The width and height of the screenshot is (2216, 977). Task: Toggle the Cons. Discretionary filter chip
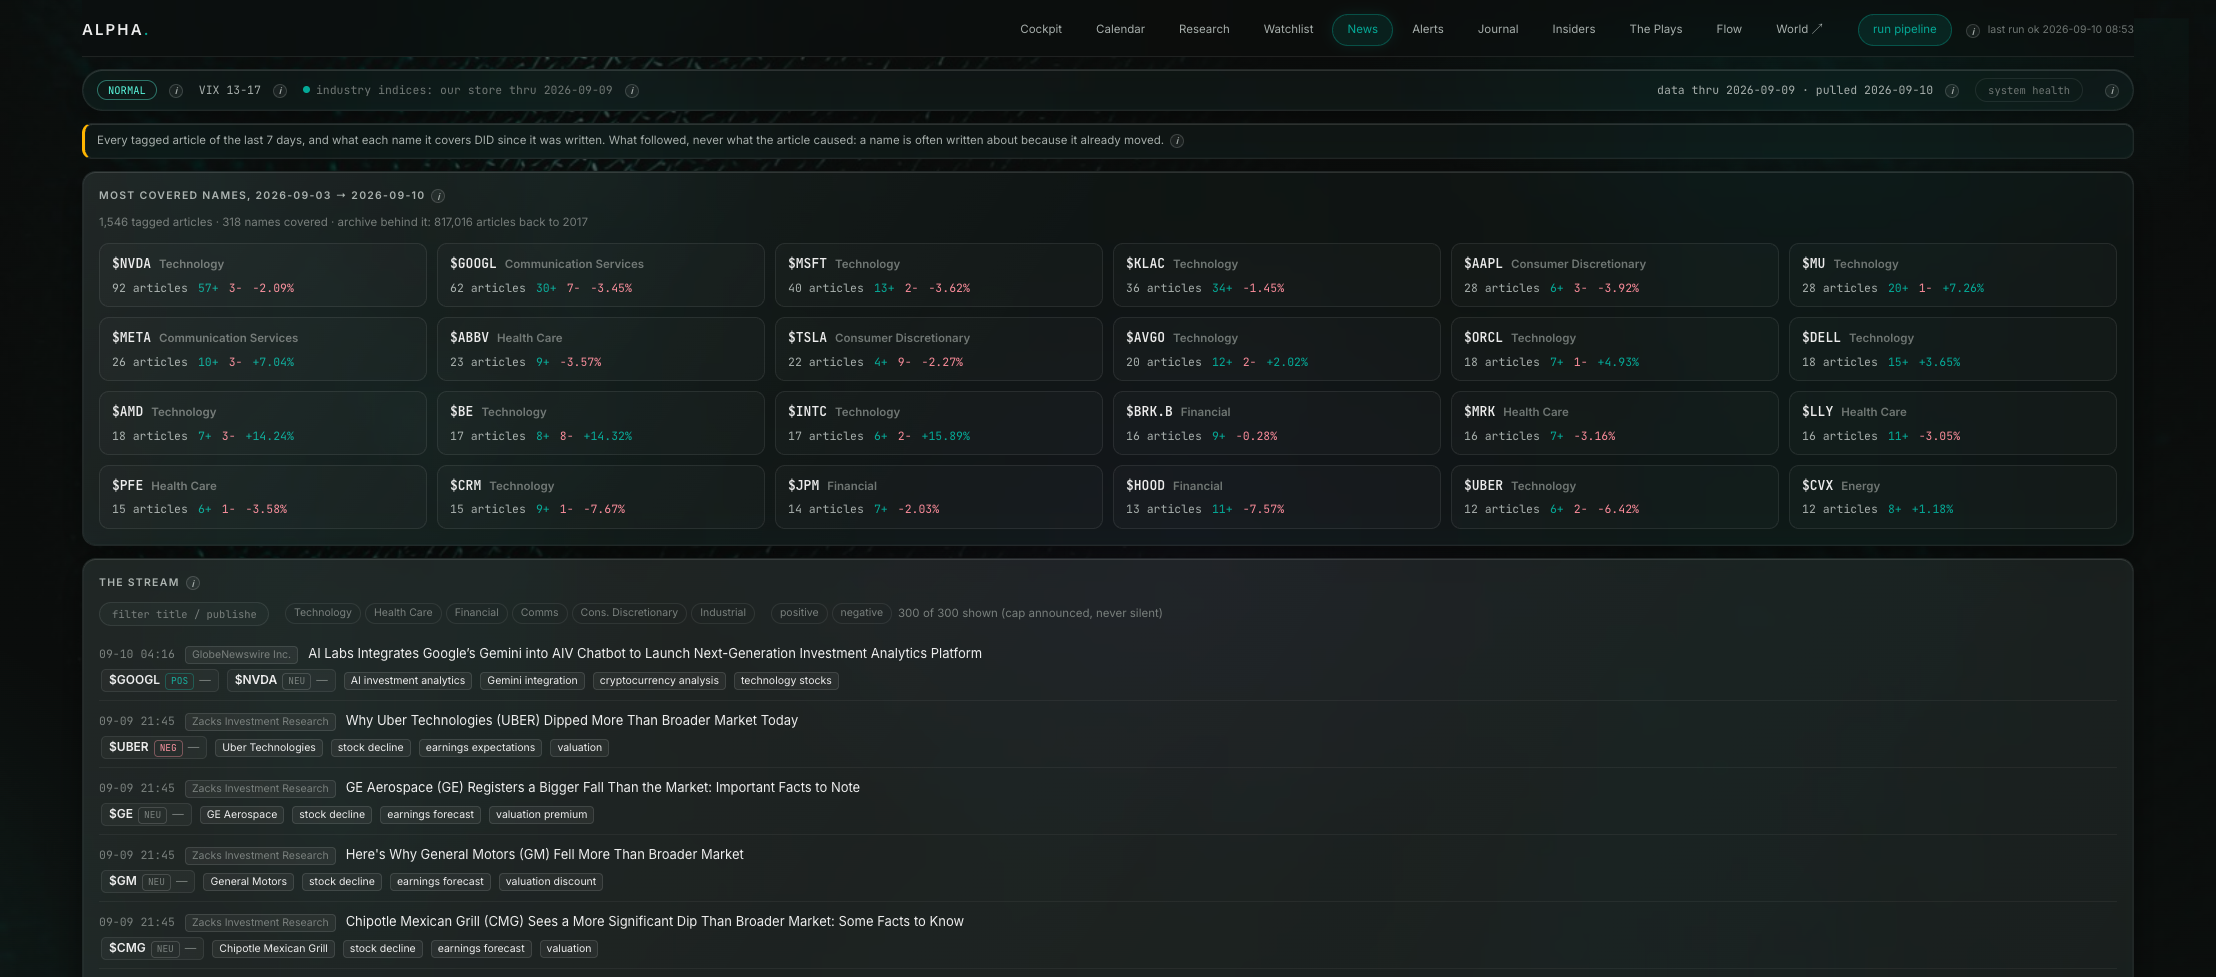tap(629, 613)
